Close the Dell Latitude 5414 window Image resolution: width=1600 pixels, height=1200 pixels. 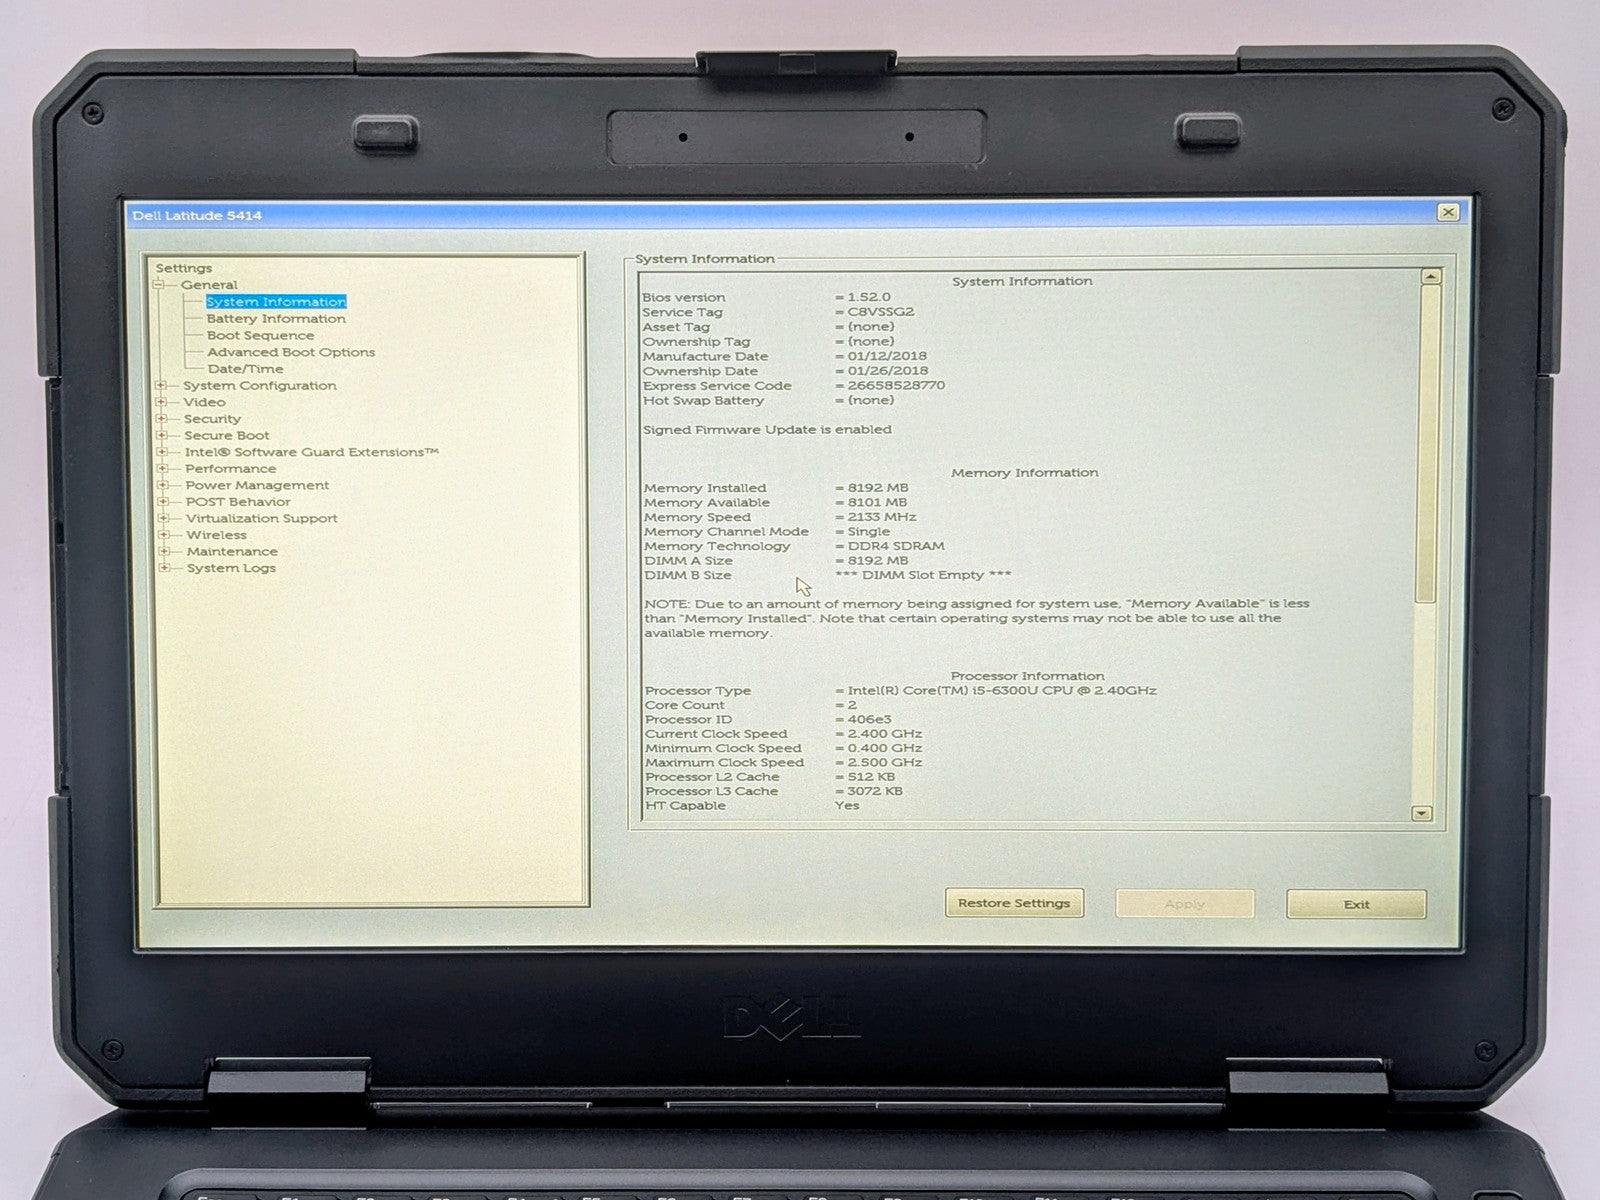(x=1448, y=212)
